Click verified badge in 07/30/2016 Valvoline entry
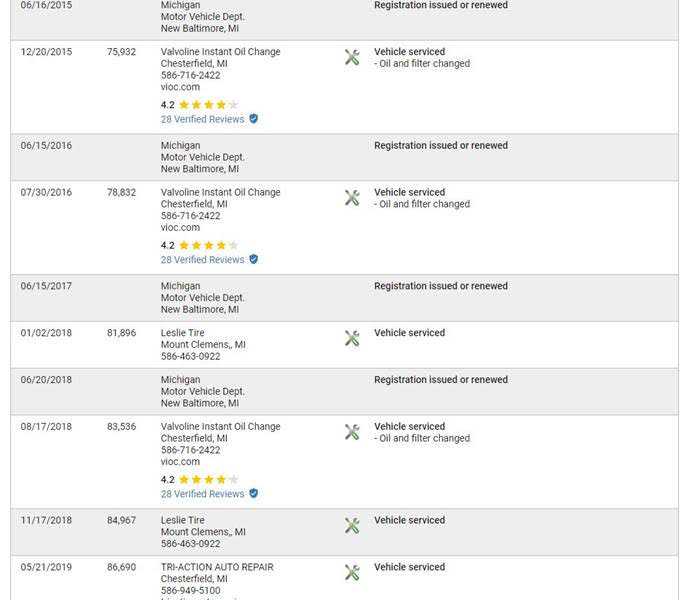The image size is (681, 600). 254,260
